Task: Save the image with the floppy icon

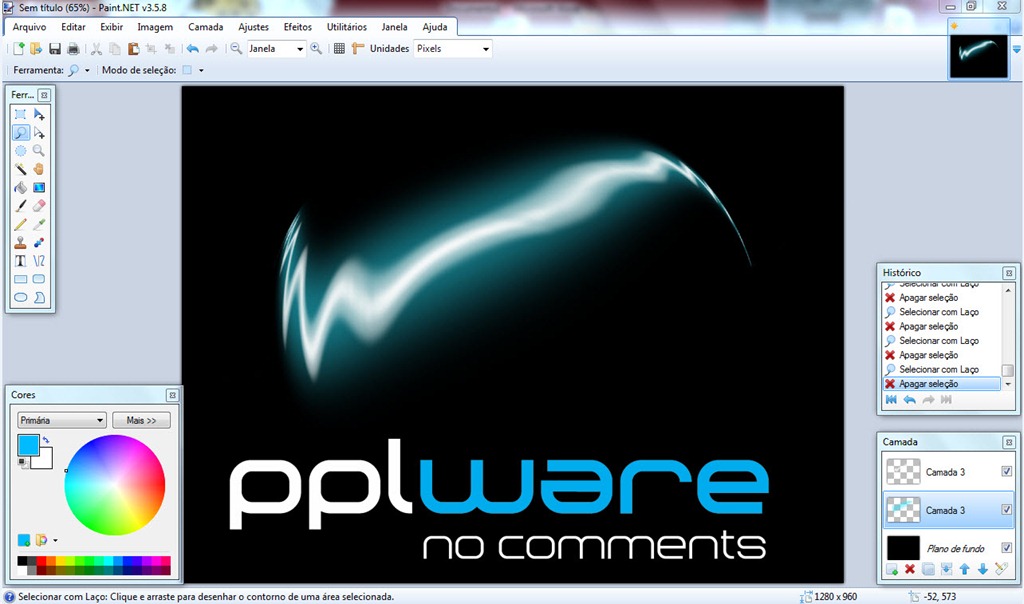Action: [x=55, y=48]
